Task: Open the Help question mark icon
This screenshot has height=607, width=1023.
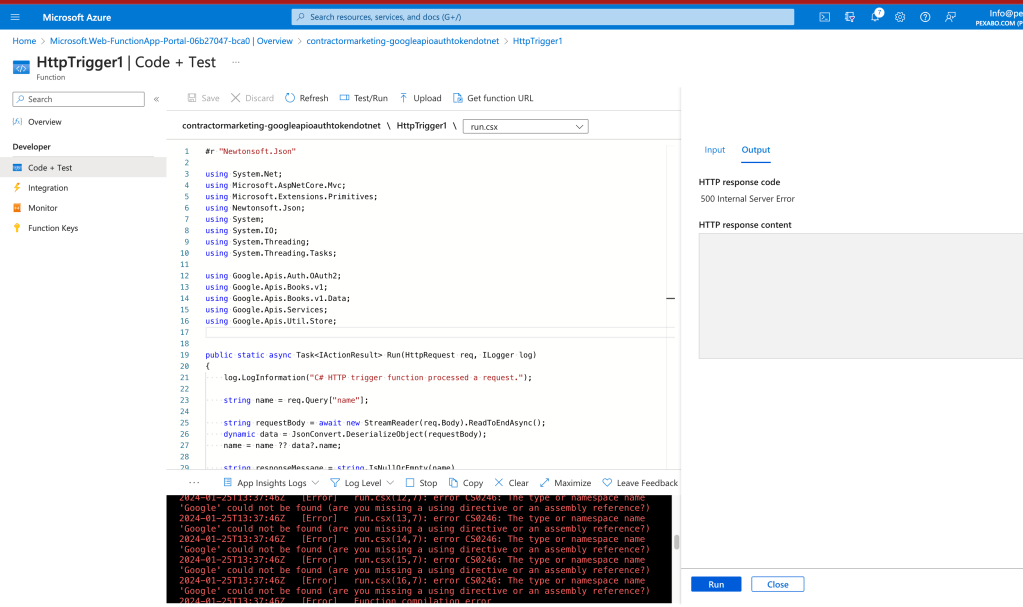Action: point(925,17)
